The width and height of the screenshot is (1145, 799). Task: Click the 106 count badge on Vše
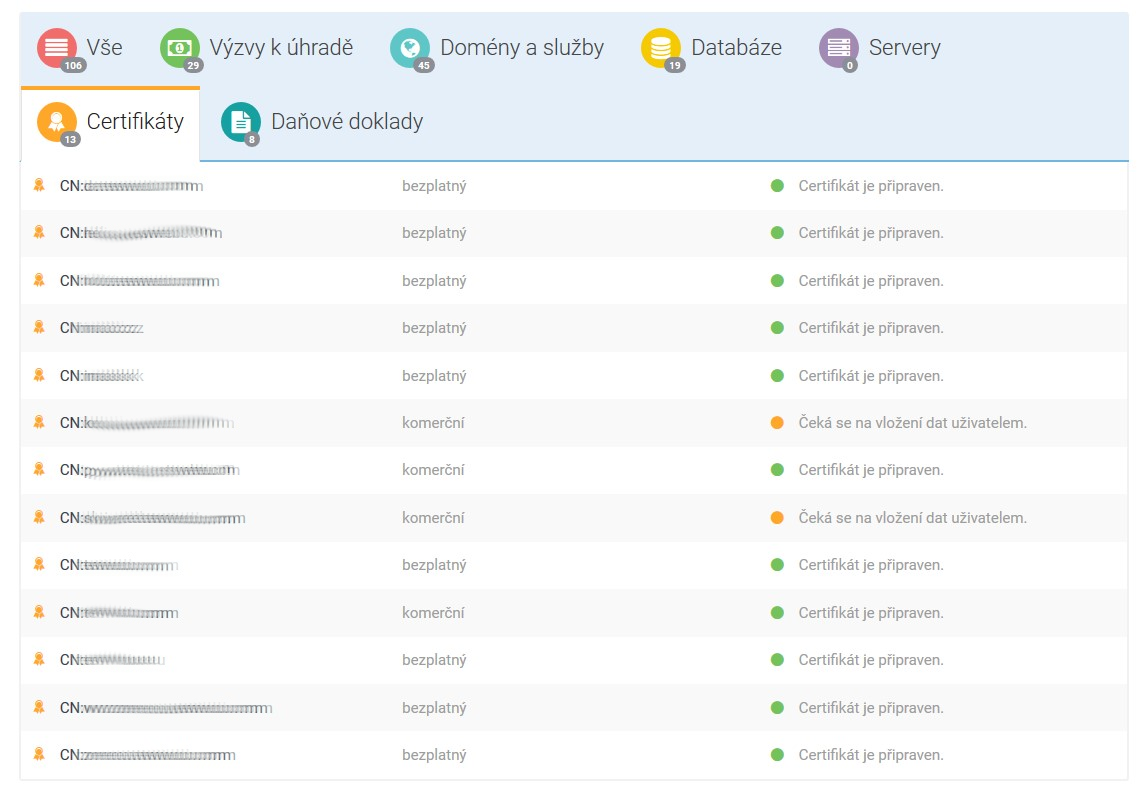click(72, 66)
